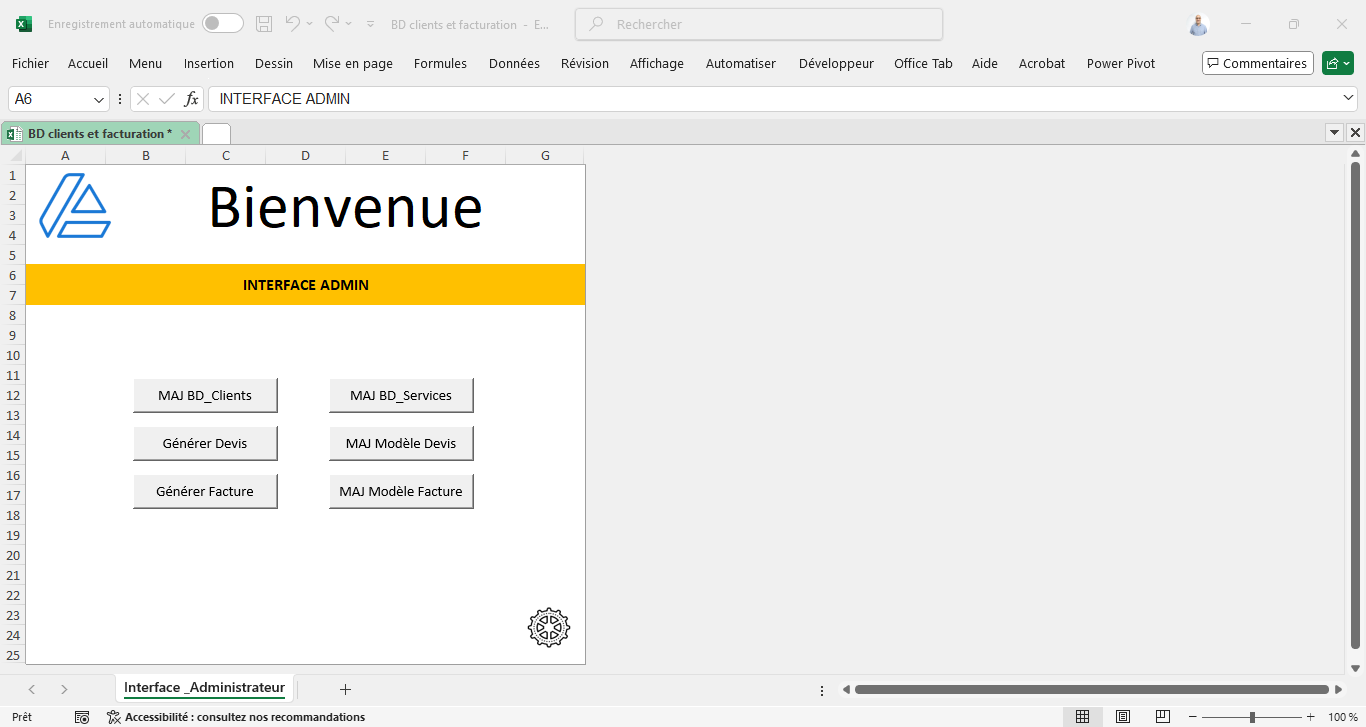Zoom out with the minus icon
Viewport: 1366px width, 727px height.
click(x=1194, y=717)
